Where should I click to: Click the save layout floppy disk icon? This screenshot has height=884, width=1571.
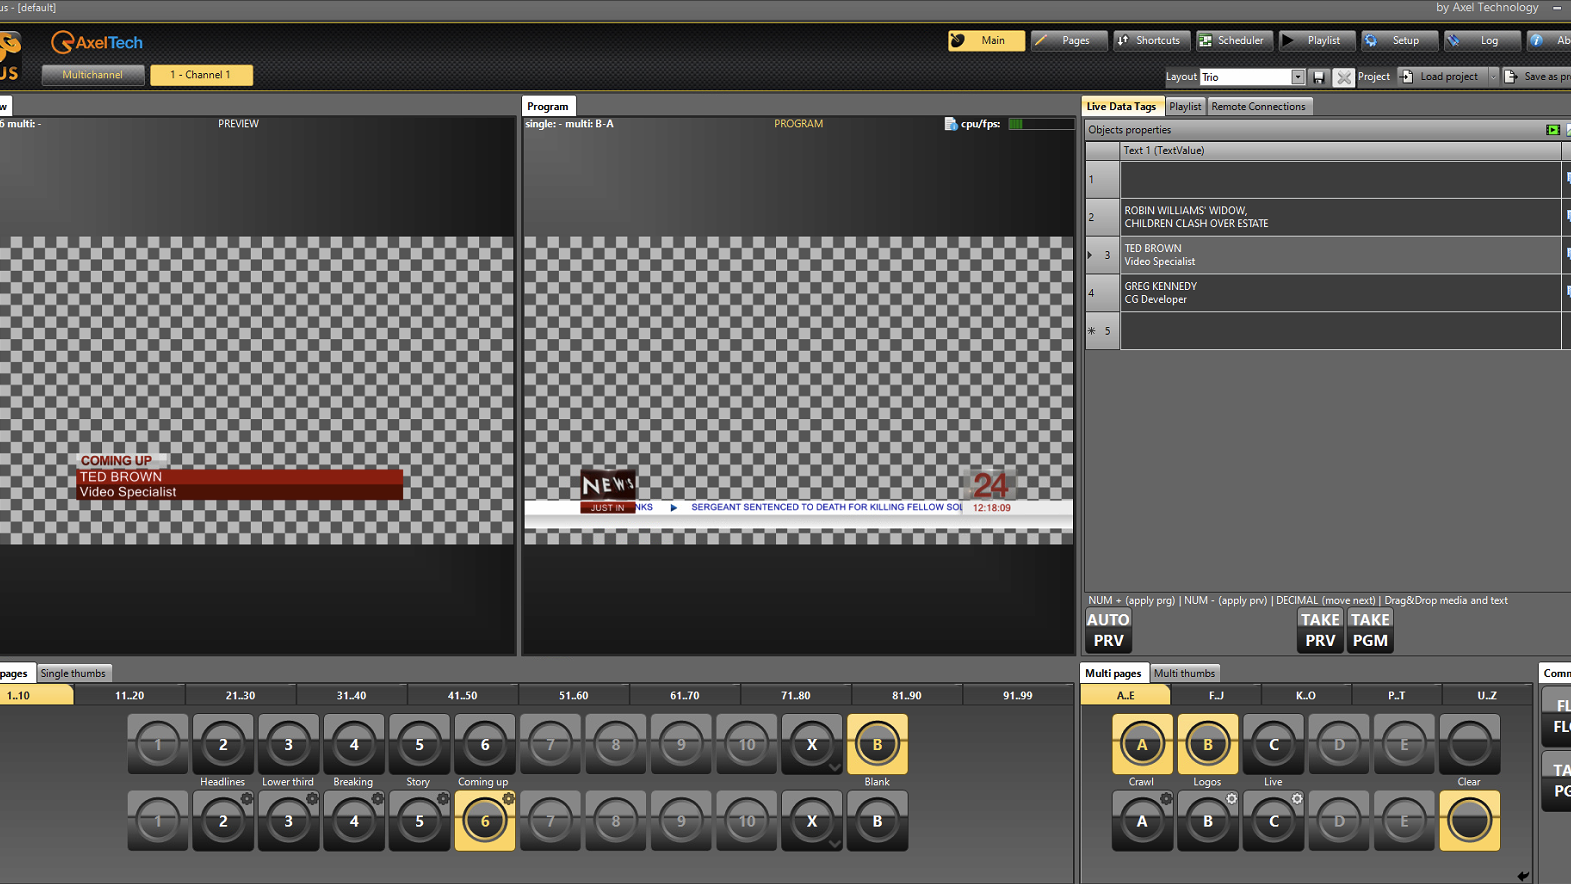point(1319,77)
